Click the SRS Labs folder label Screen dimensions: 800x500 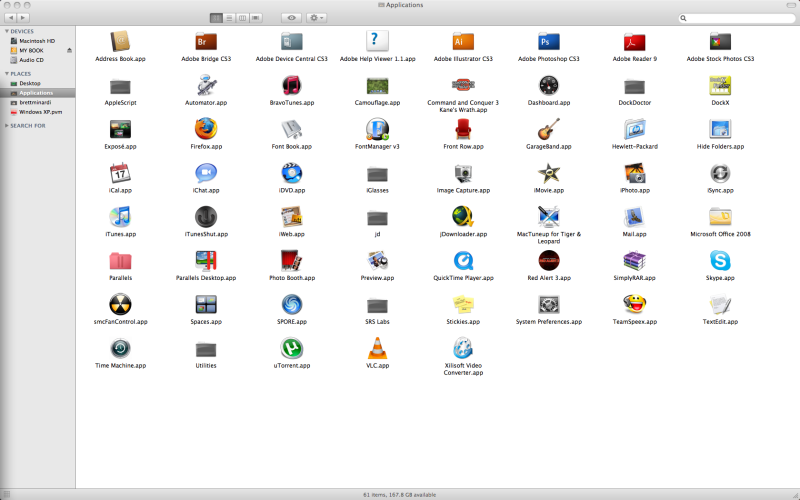tap(378, 322)
